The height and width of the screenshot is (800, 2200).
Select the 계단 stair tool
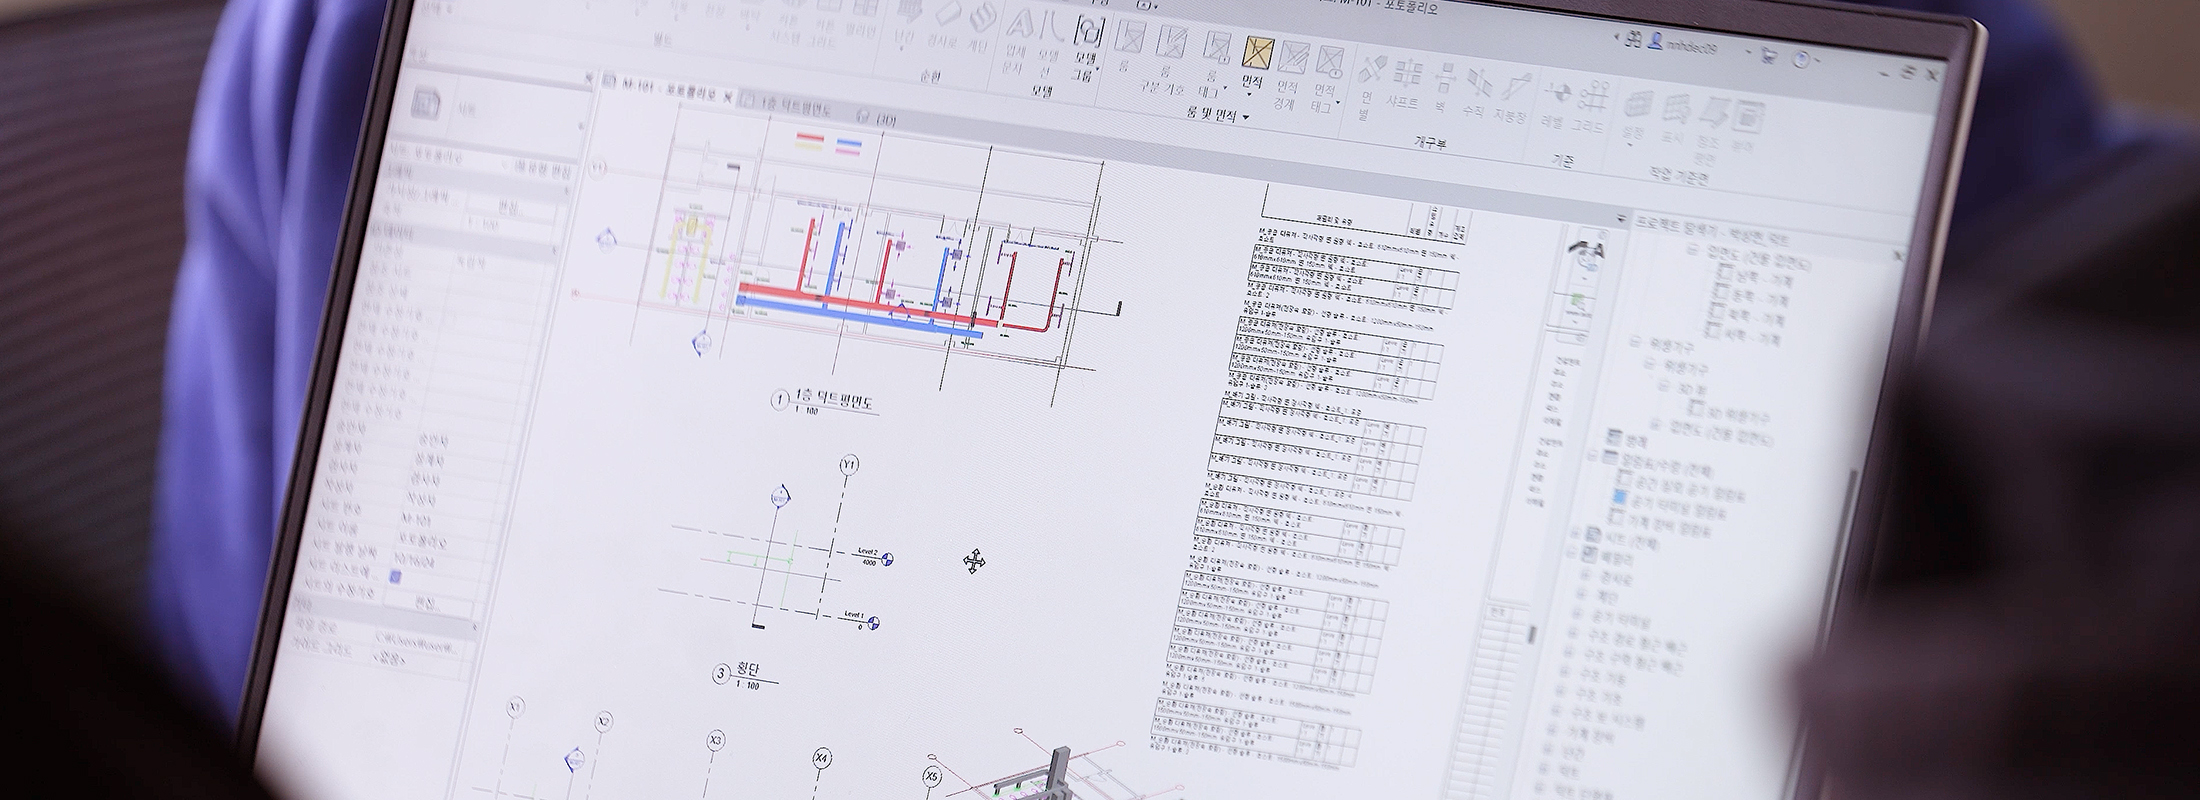[x=982, y=28]
